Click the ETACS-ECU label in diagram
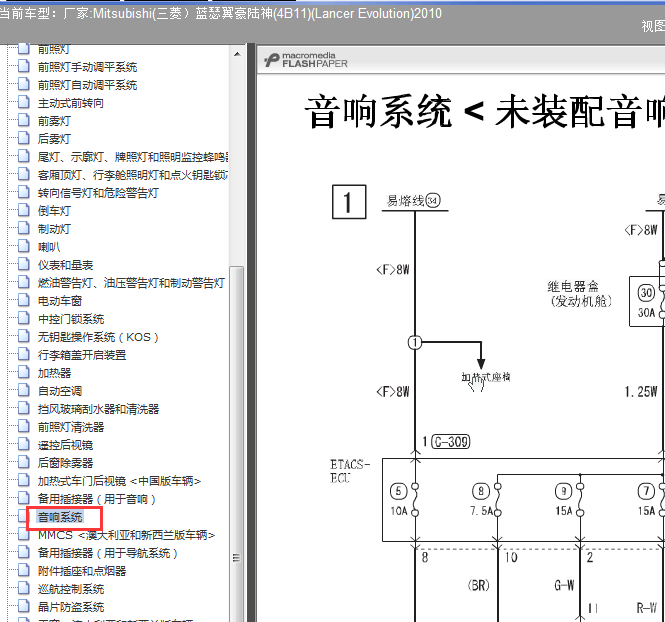The image size is (665, 622). (350, 471)
